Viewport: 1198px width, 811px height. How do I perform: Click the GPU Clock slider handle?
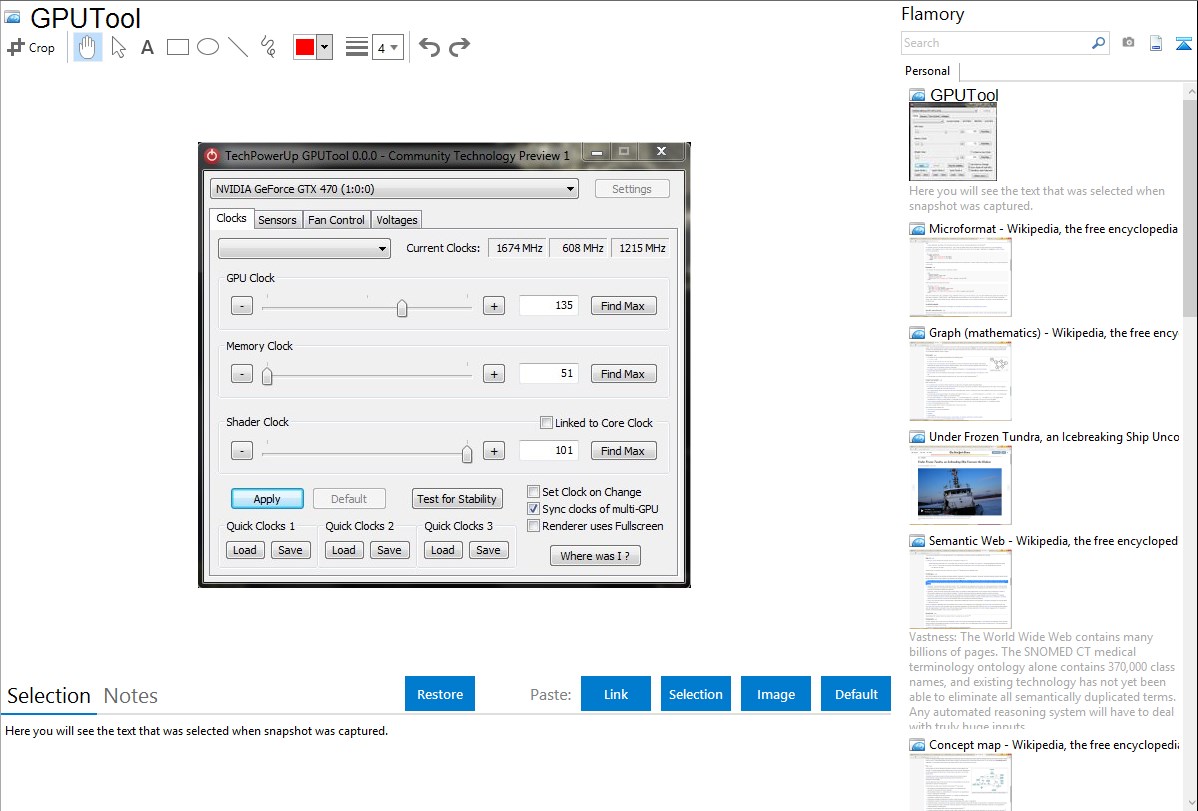point(402,308)
